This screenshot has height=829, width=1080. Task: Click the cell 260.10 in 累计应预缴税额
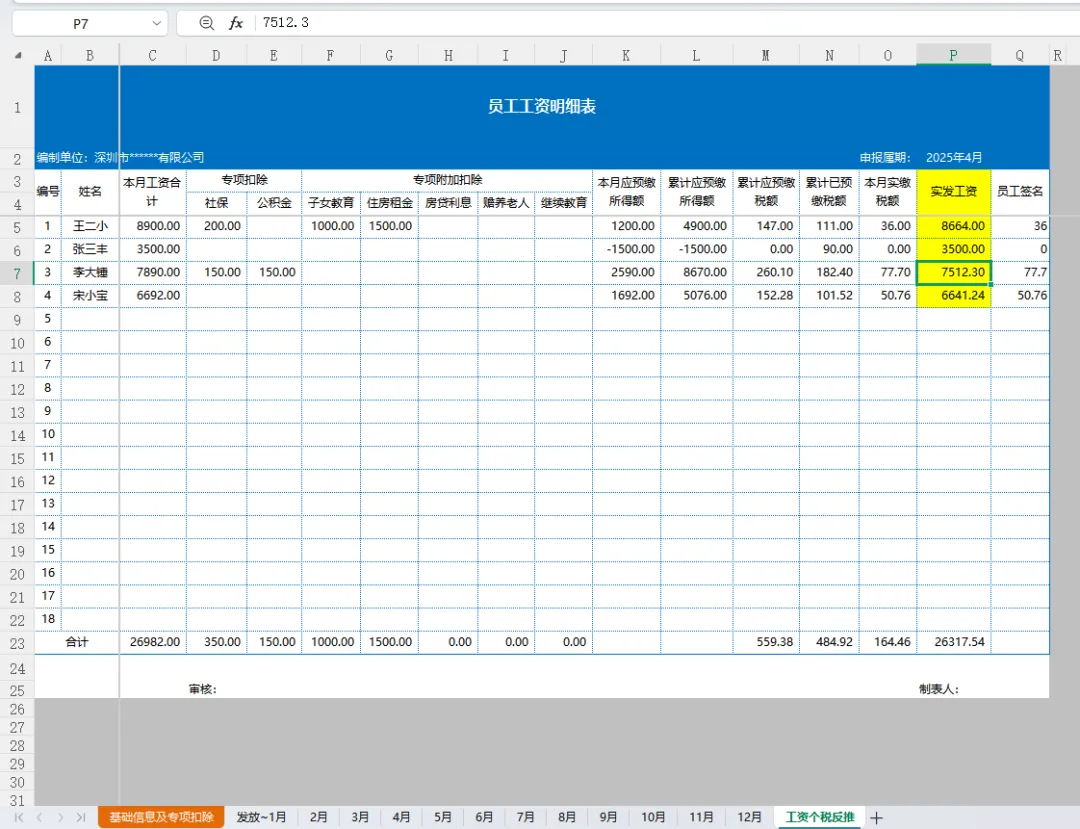tap(766, 272)
